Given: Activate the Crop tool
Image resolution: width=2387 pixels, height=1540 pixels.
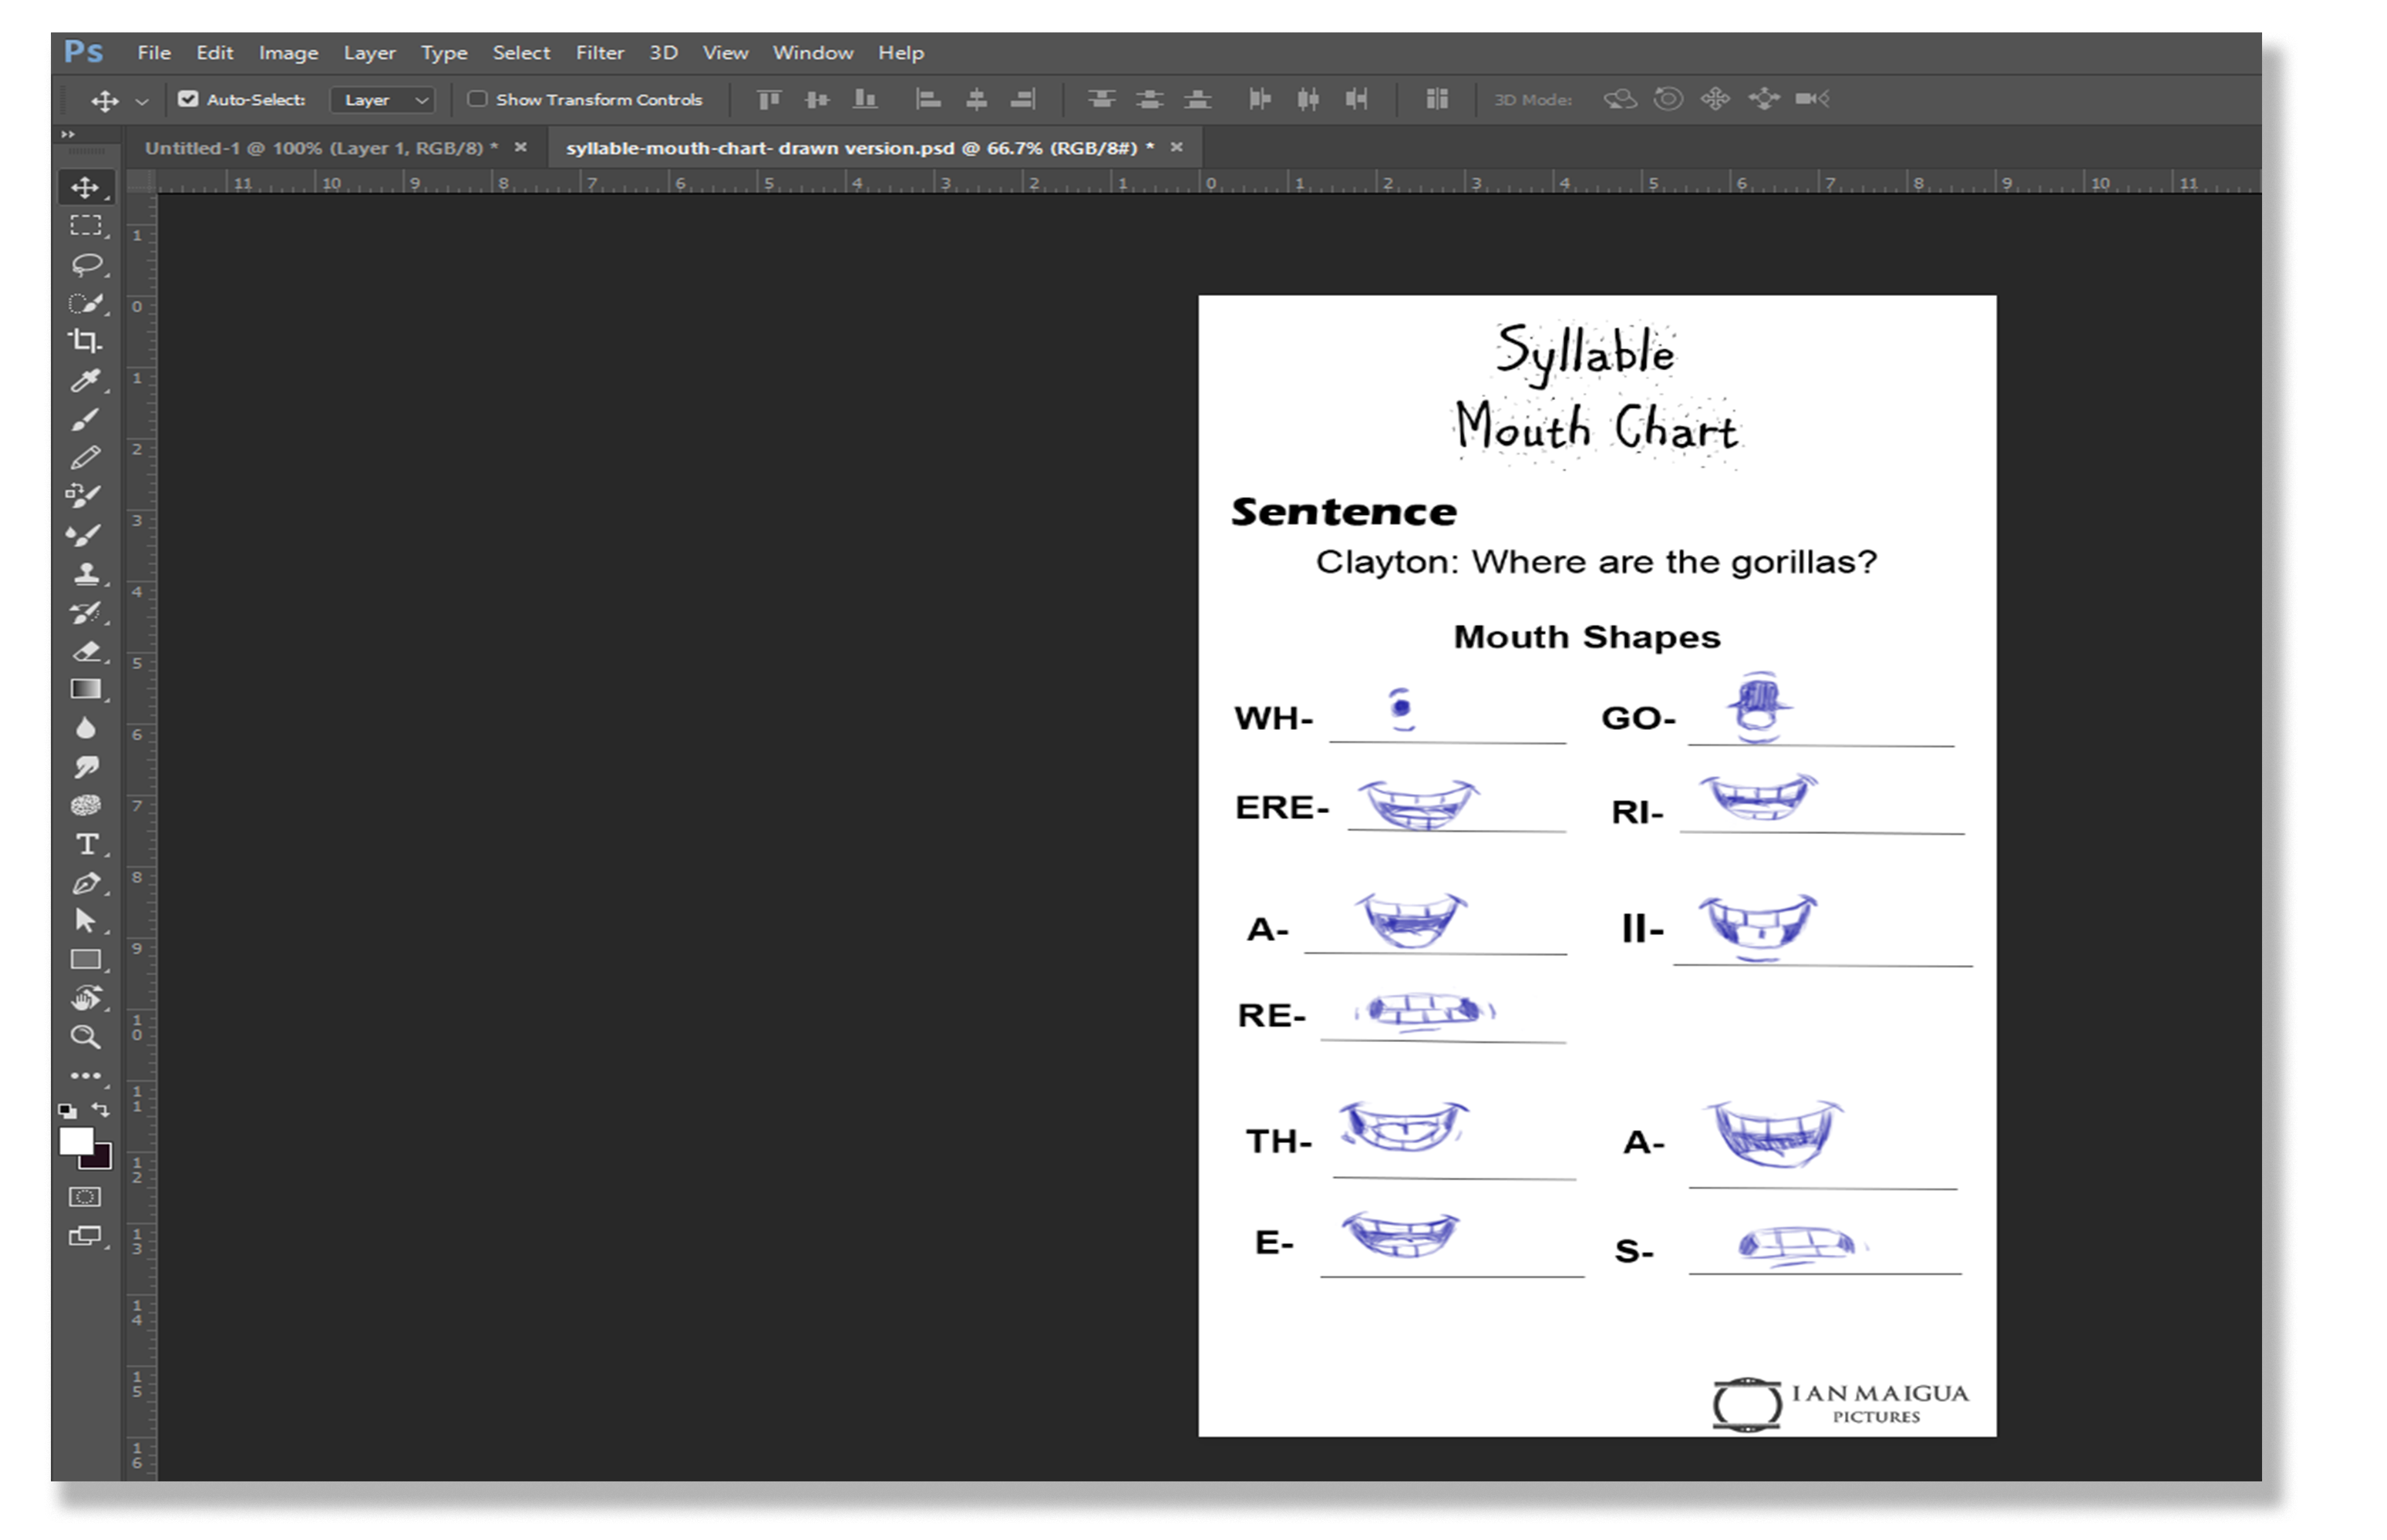Looking at the screenshot, I should (85, 341).
